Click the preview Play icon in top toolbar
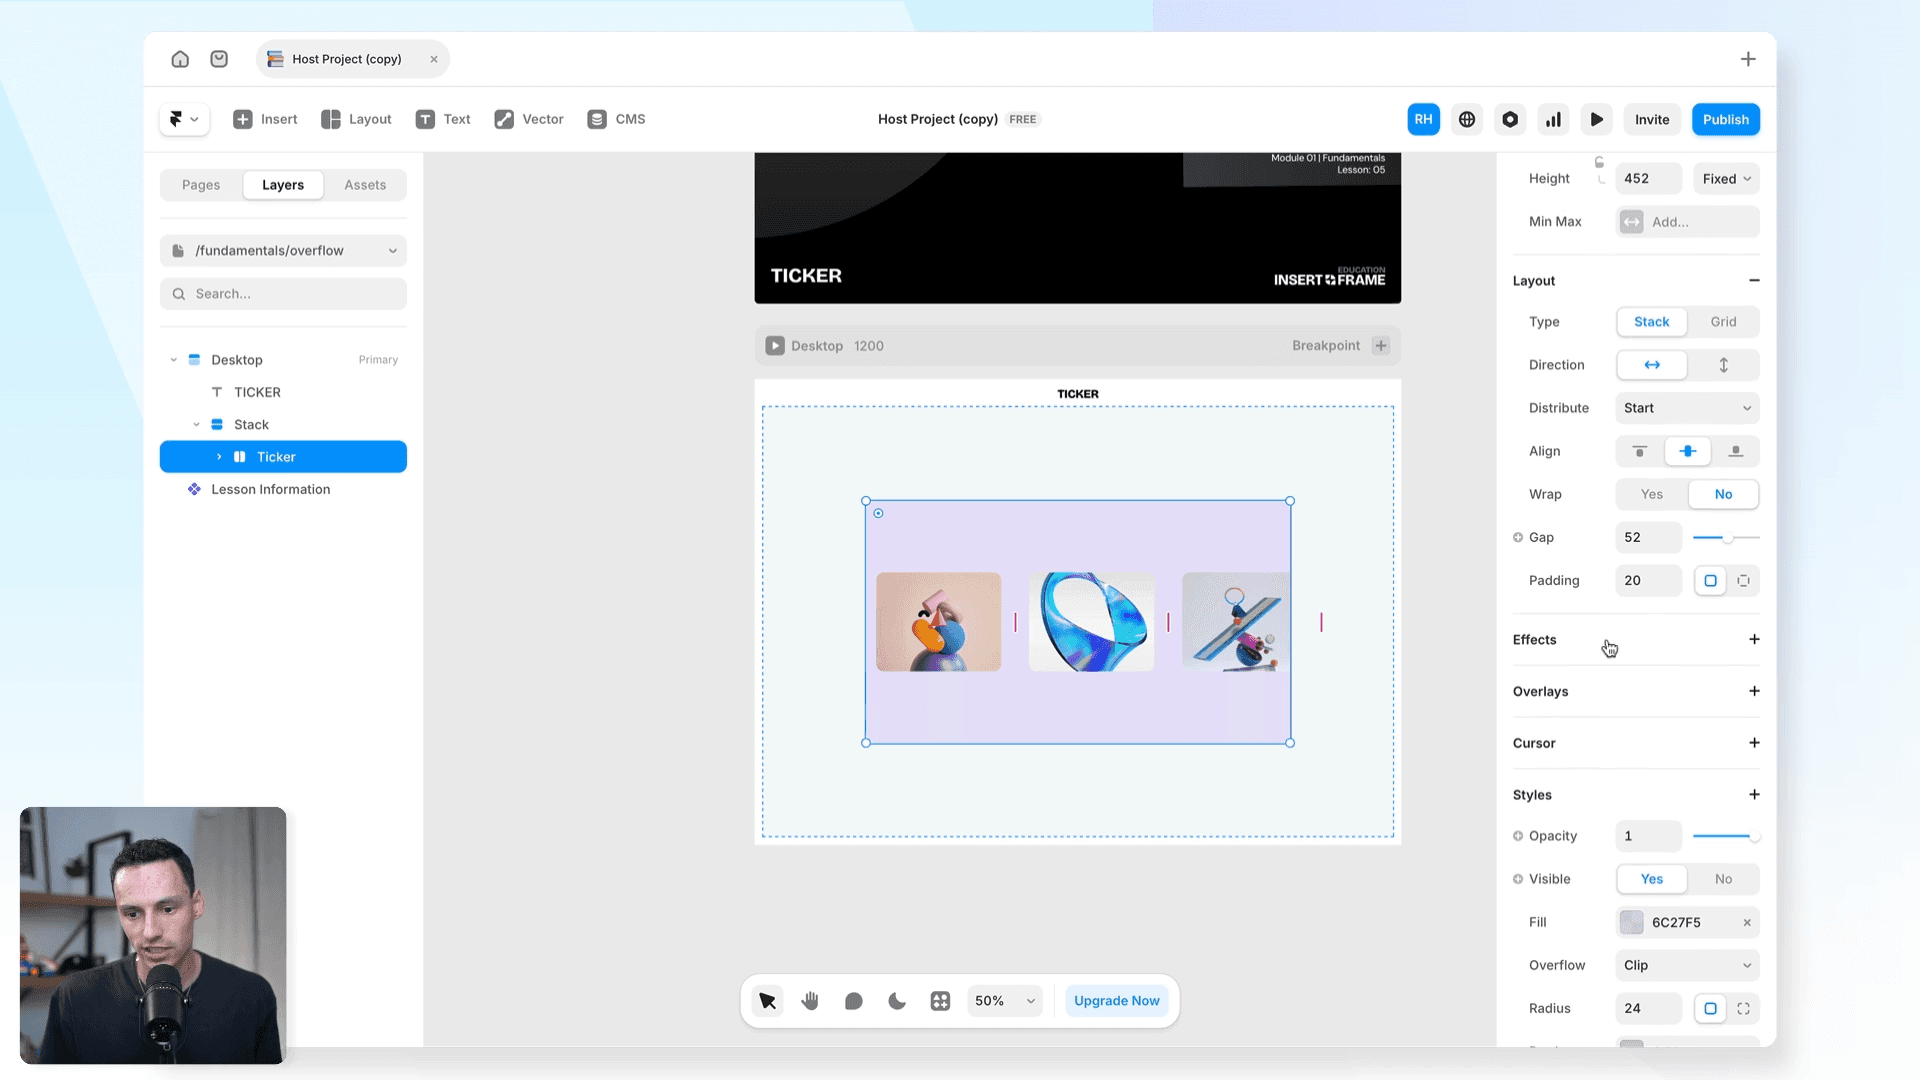1920x1080 pixels. pyautogui.click(x=1597, y=119)
